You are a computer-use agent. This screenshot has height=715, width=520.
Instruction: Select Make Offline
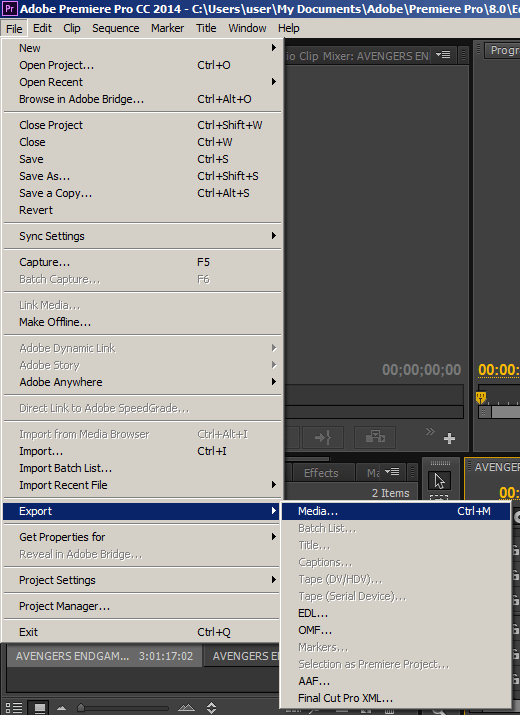(142, 322)
